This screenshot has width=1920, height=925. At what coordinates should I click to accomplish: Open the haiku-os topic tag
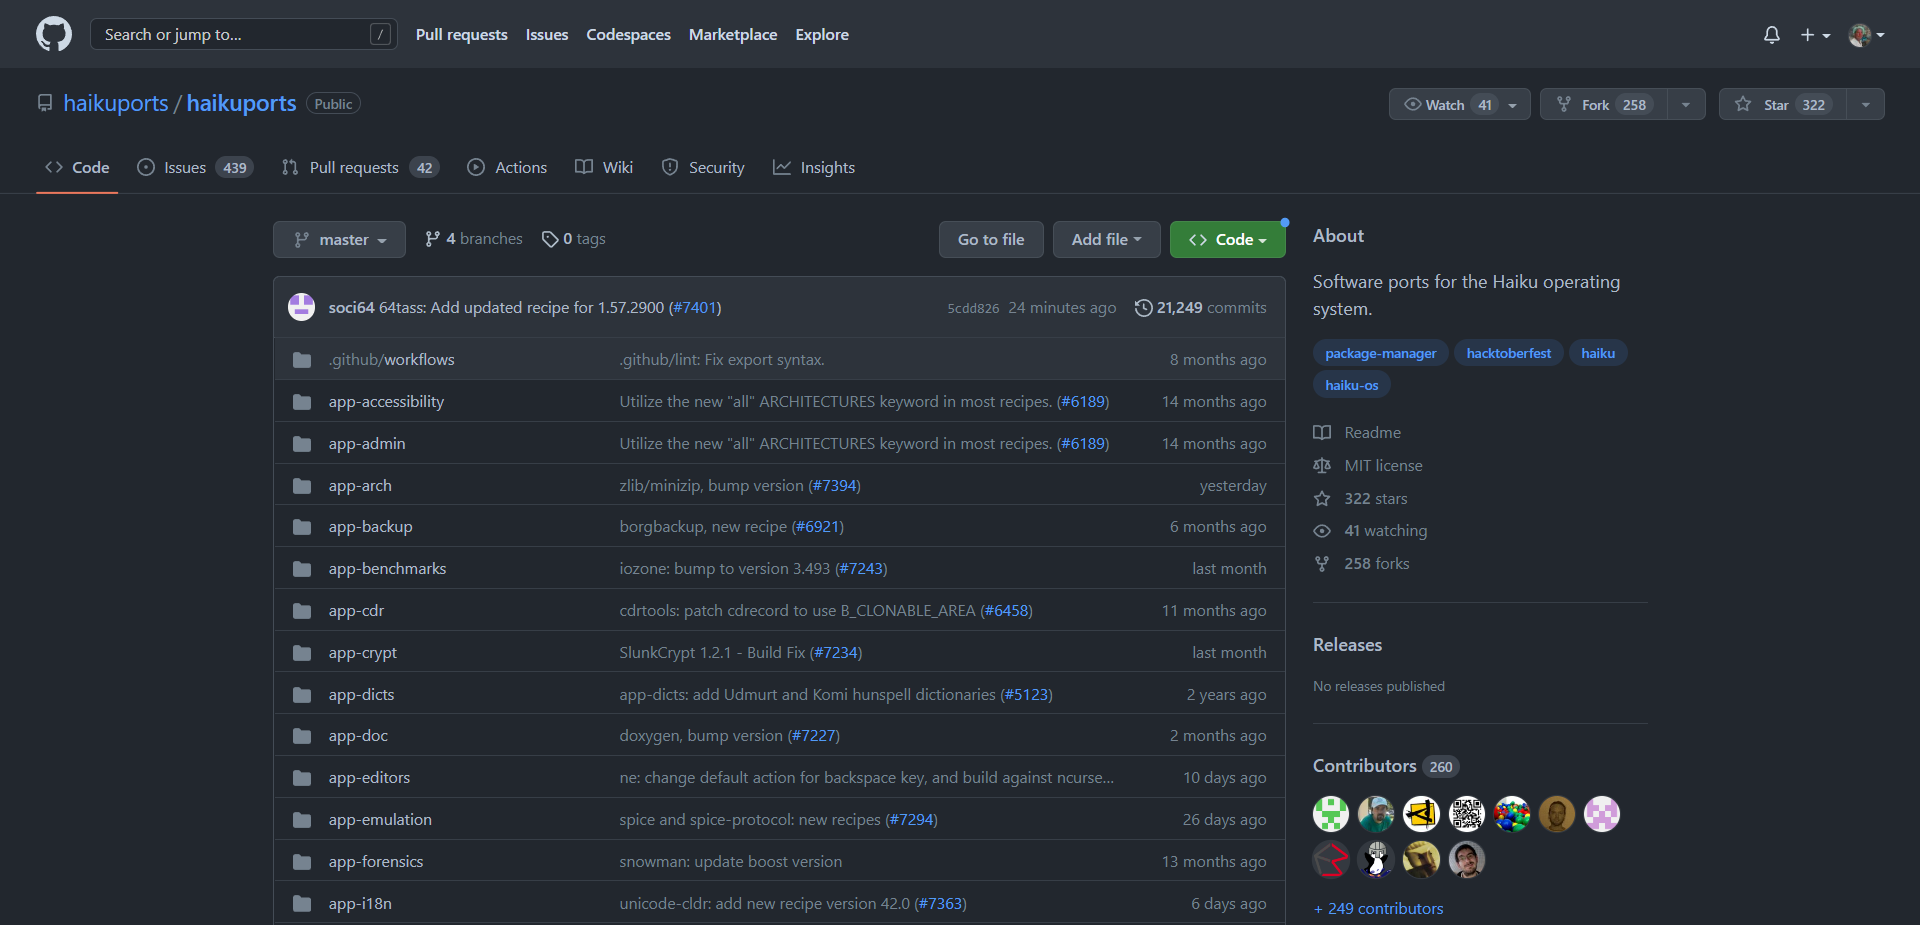1352,385
